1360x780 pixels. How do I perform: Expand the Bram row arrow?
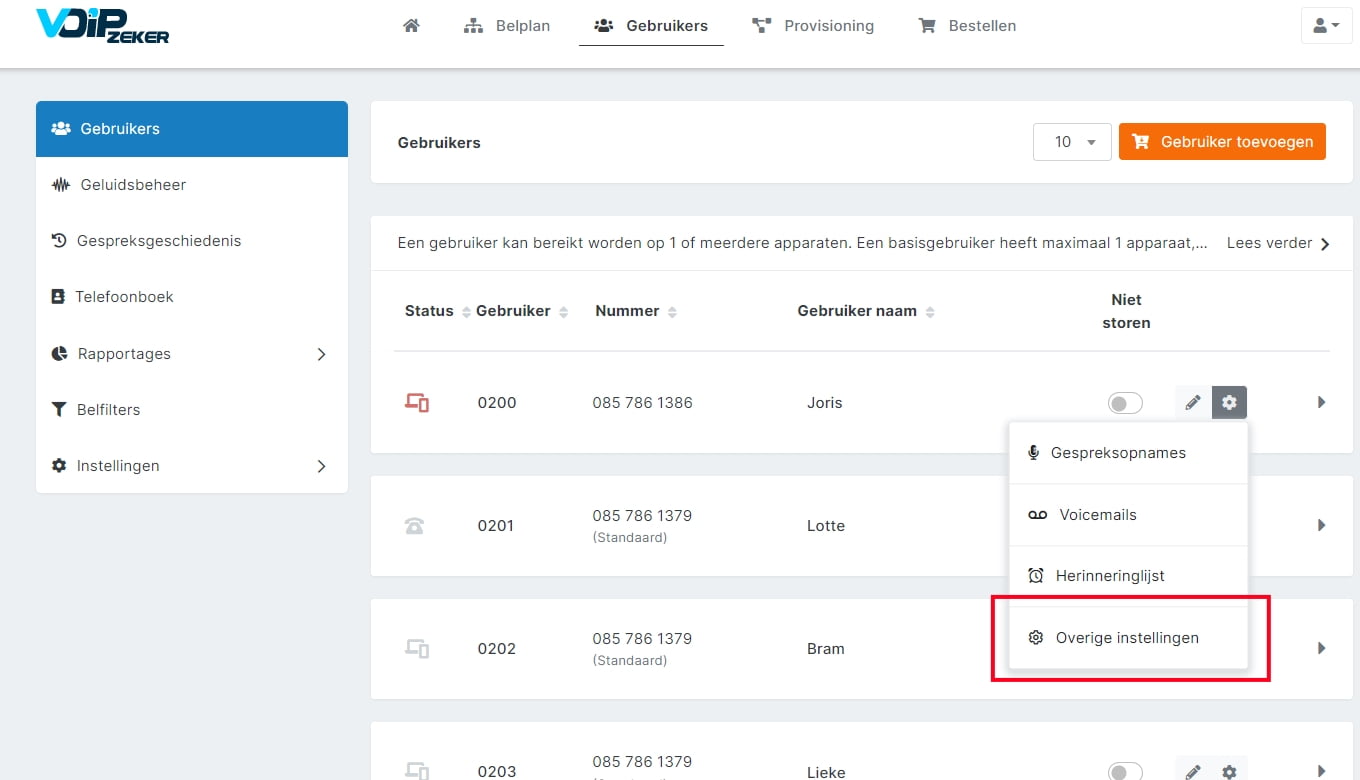(1321, 649)
